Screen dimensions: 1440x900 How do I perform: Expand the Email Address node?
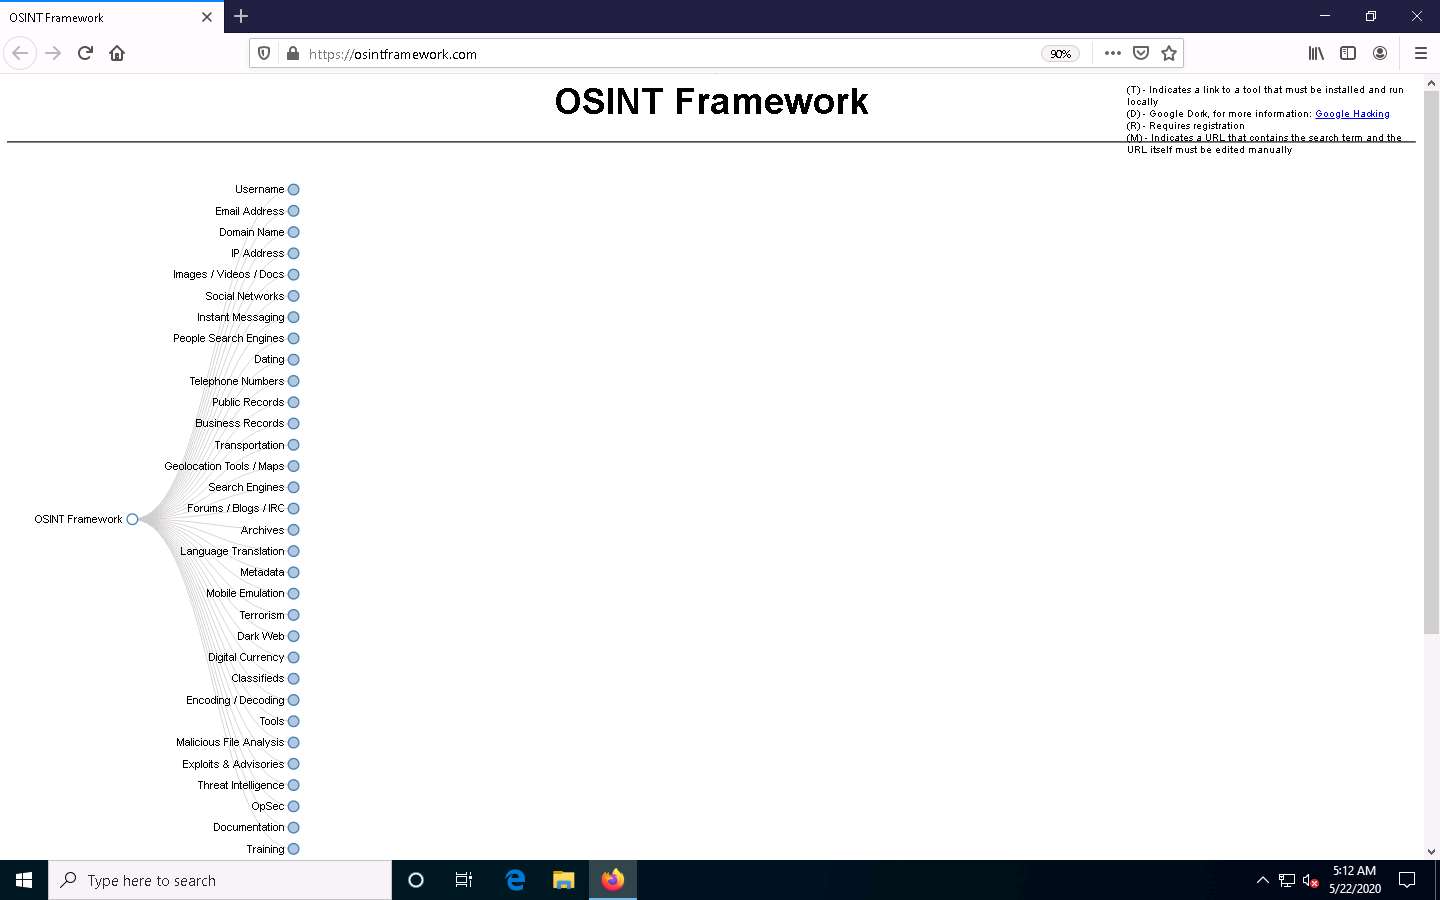[294, 211]
